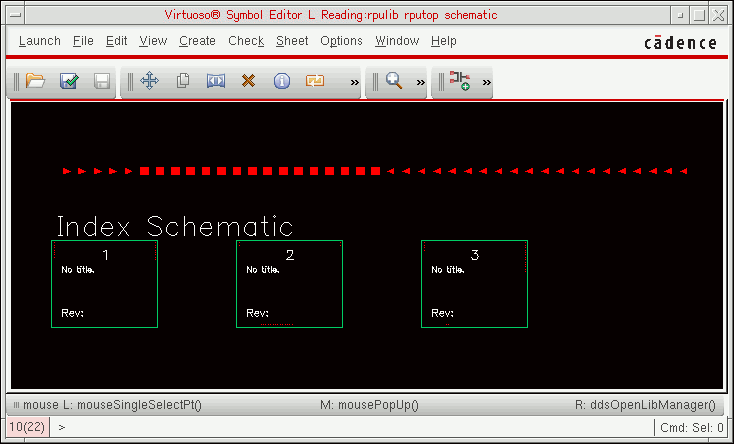Click the Check and Save icon
The height and width of the screenshot is (444, 734).
pyautogui.click(x=69, y=81)
